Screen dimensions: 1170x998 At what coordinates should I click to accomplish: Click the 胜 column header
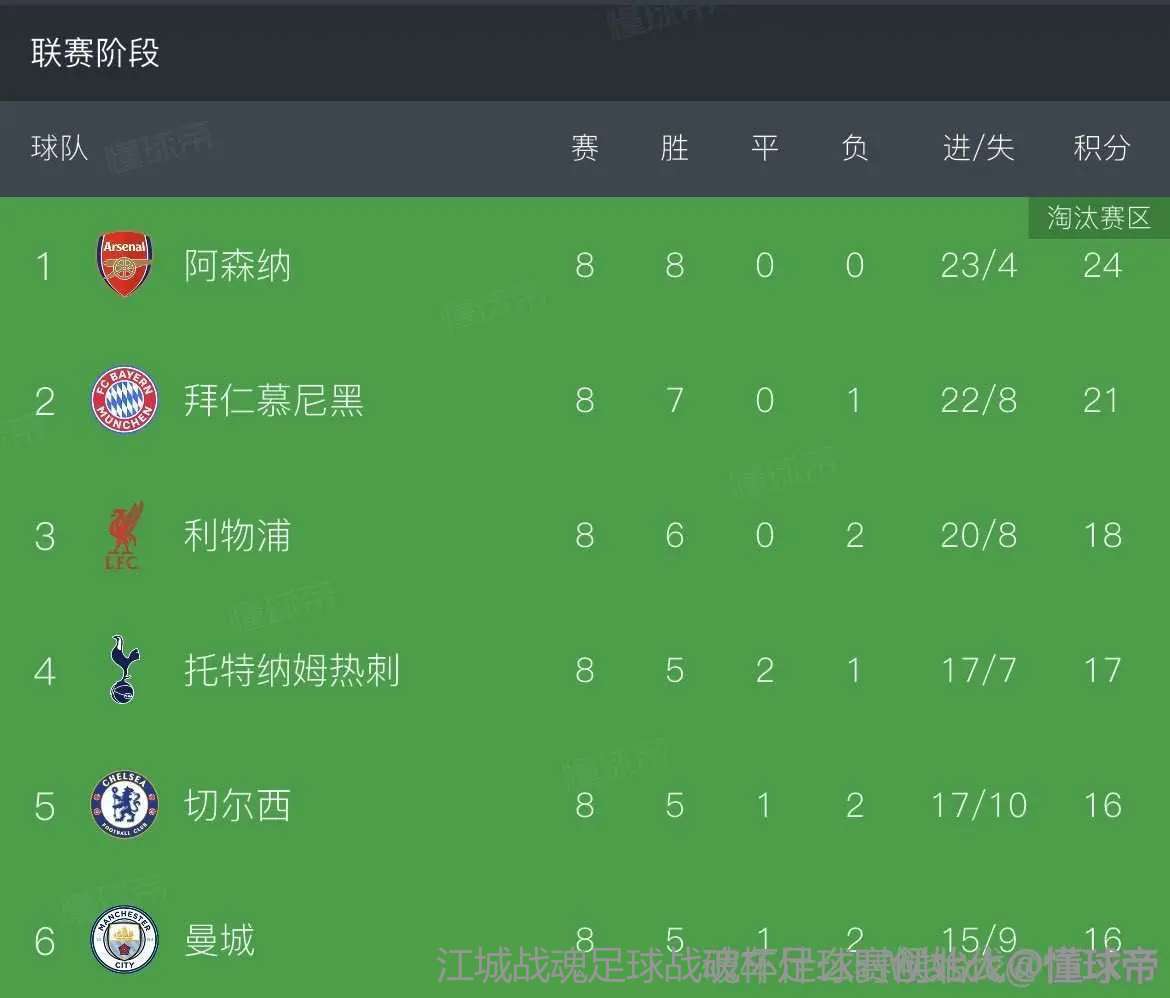674,149
